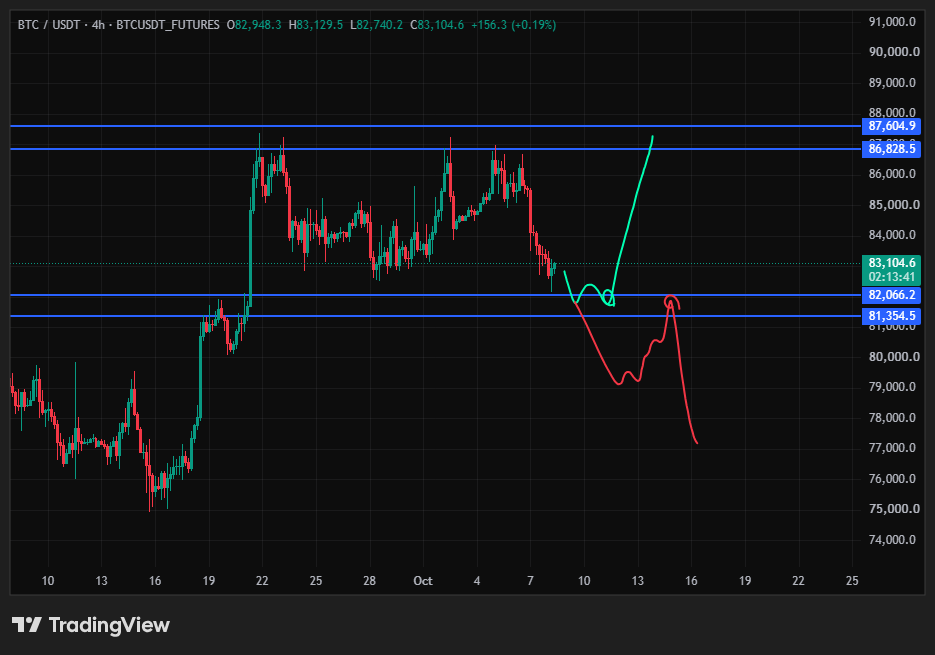This screenshot has width=935, height=655.
Task: Click the 84,000.0 price axis label
Action: (892, 235)
